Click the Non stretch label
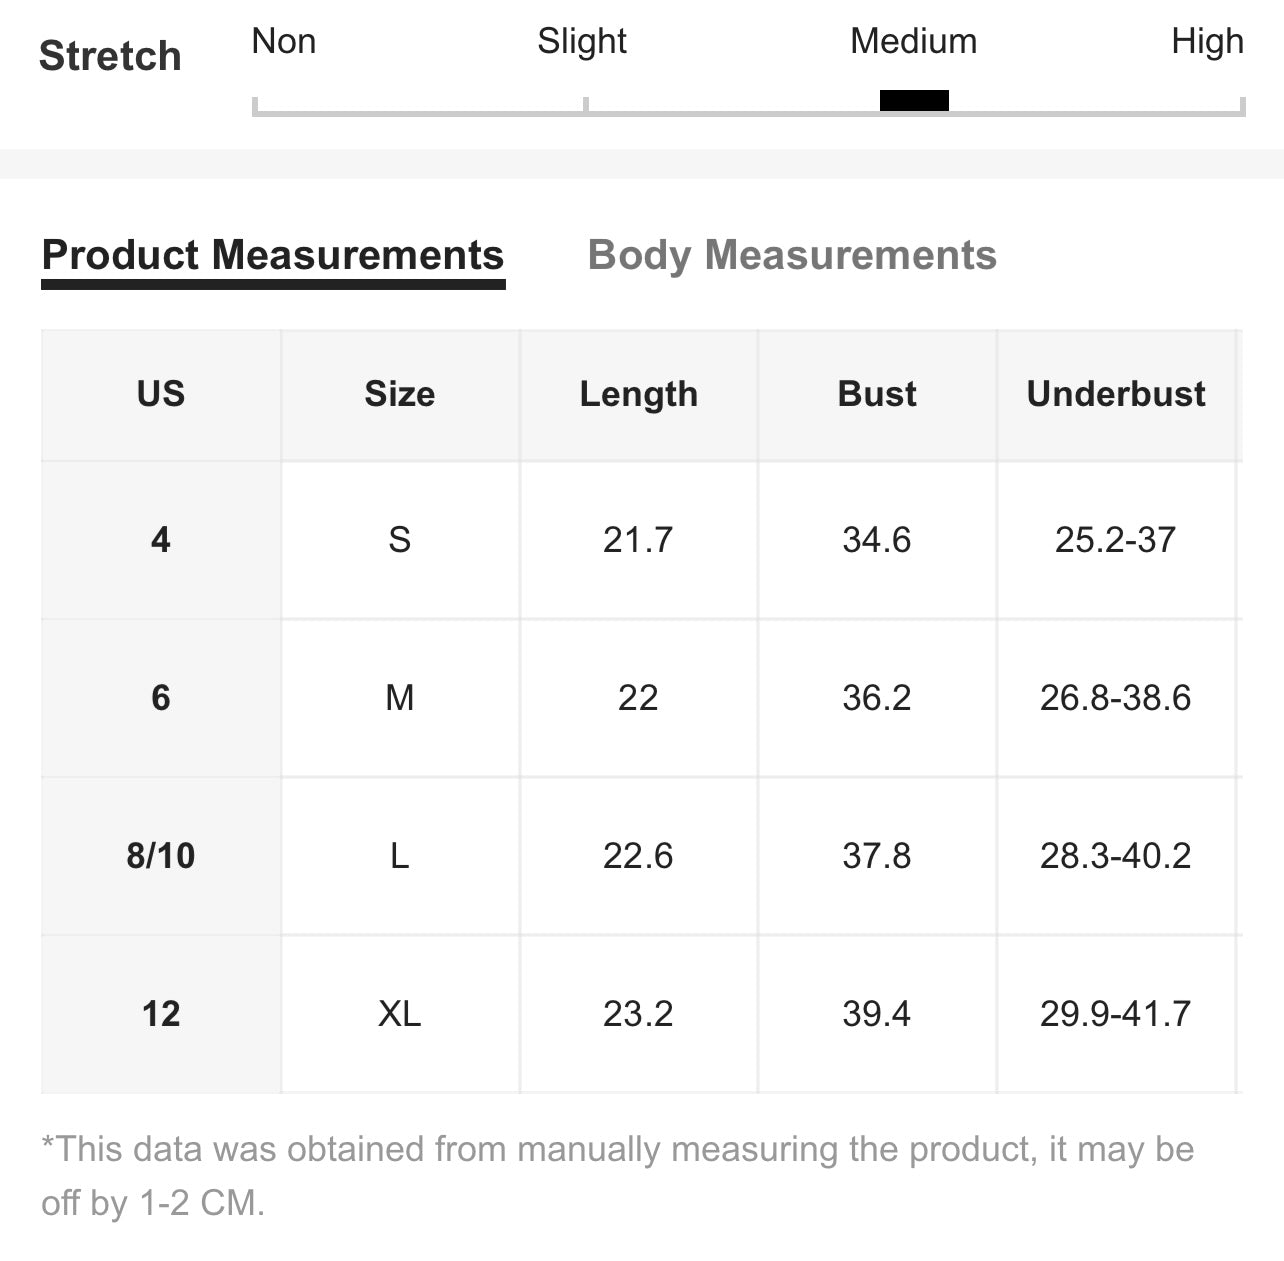The width and height of the screenshot is (1284, 1261). [284, 41]
